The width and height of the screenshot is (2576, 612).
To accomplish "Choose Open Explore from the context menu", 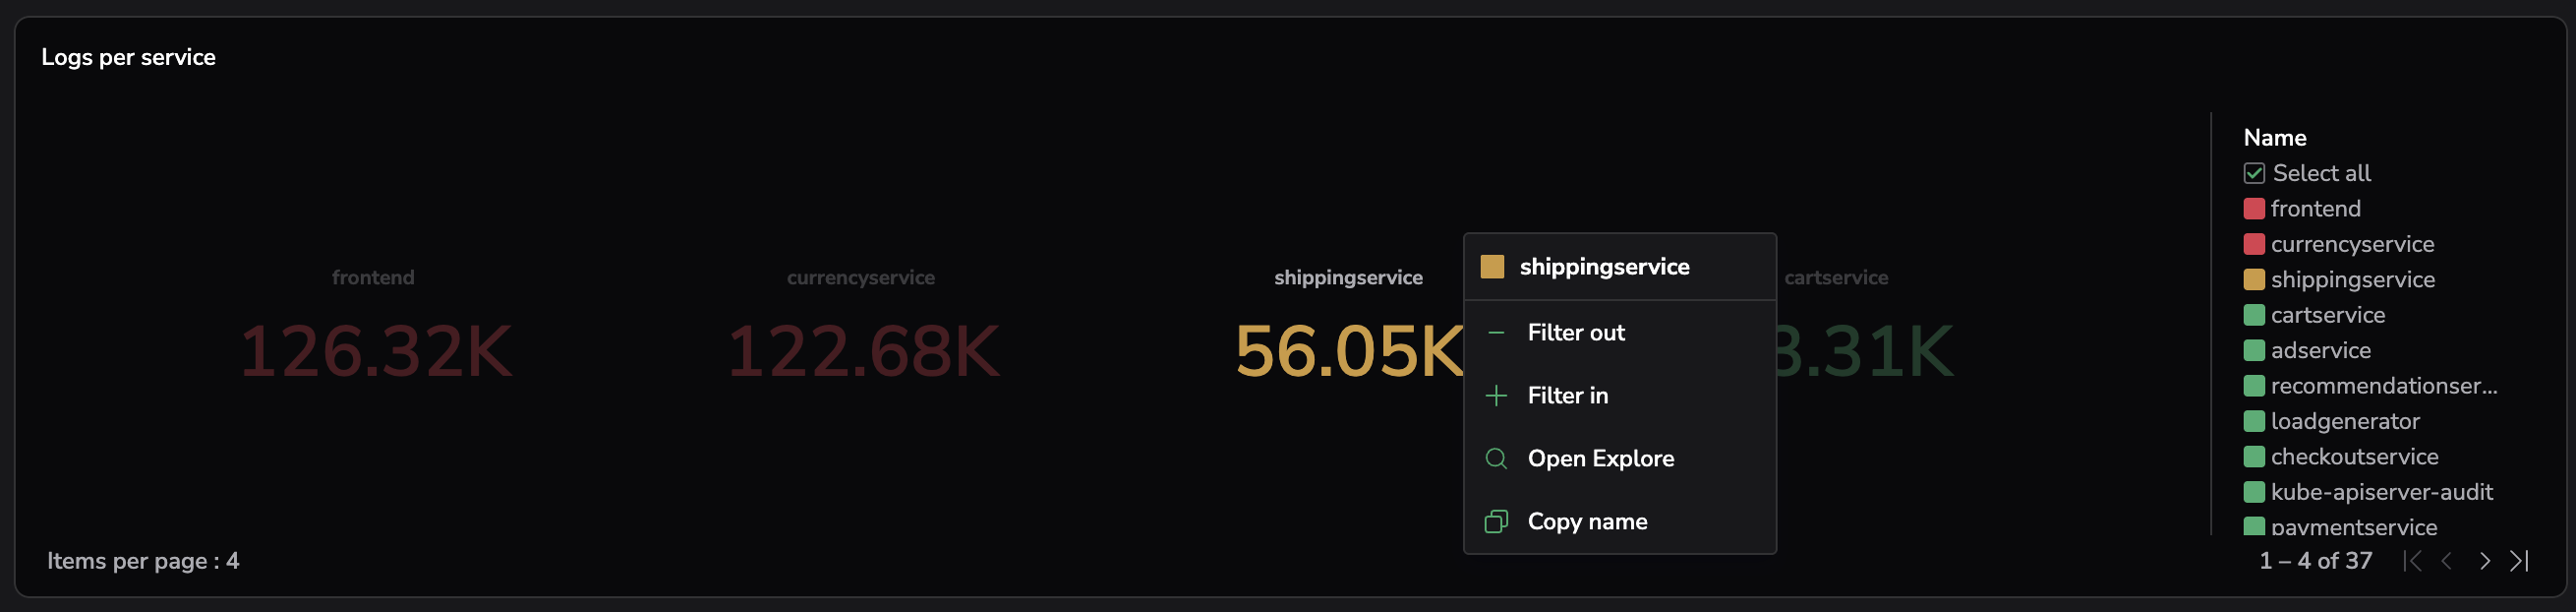I will point(1600,459).
